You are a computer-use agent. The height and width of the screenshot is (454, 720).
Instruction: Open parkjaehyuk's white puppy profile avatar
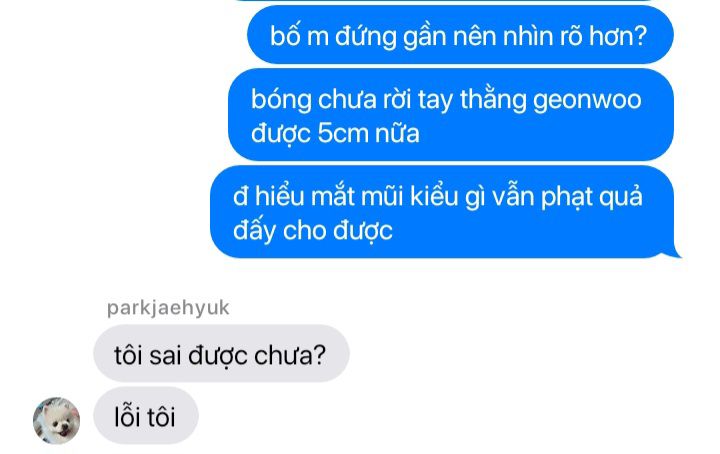point(56,420)
